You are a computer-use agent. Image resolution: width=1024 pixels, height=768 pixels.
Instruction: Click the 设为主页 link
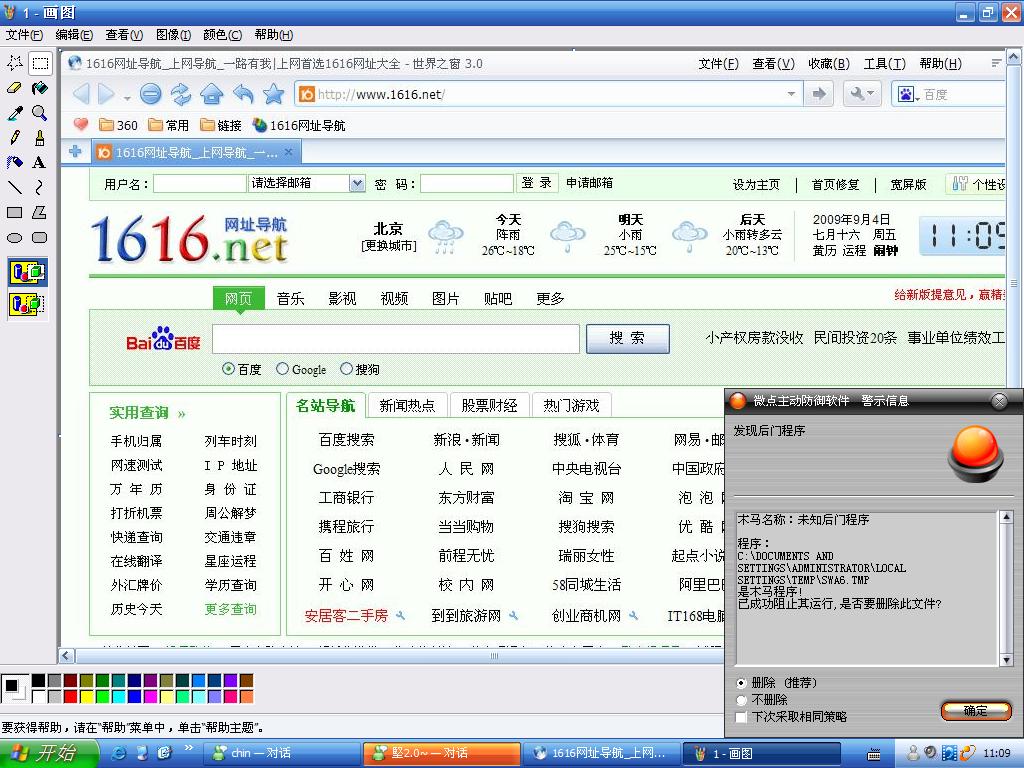[x=756, y=185]
